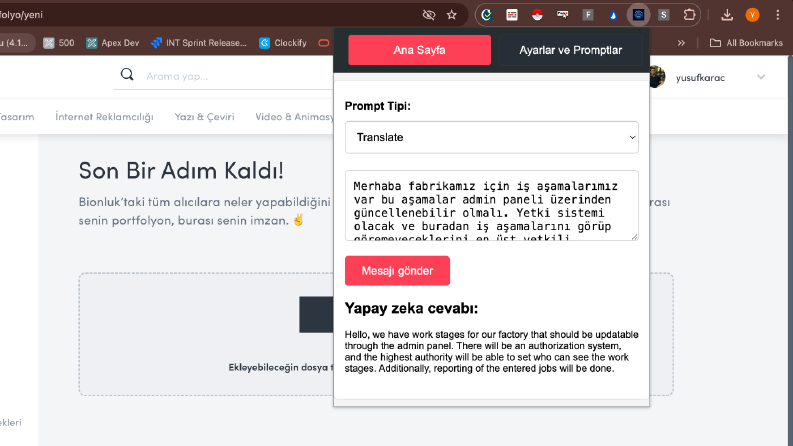
Task: Click the active dark-blue AI extension icon
Action: (638, 15)
